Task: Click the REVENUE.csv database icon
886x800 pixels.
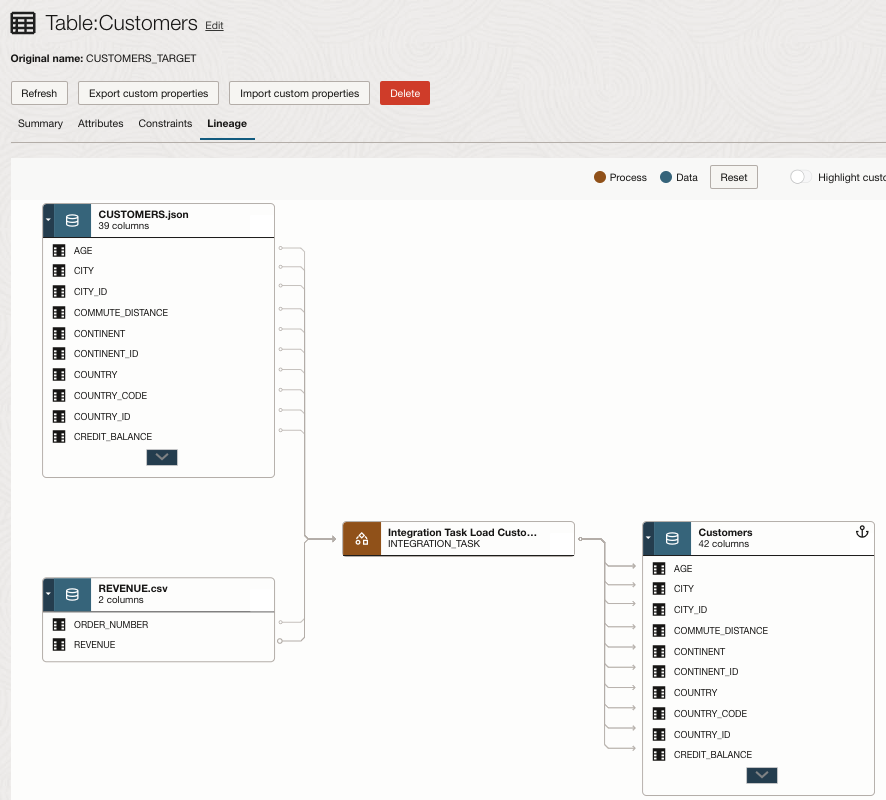Action: [72, 594]
